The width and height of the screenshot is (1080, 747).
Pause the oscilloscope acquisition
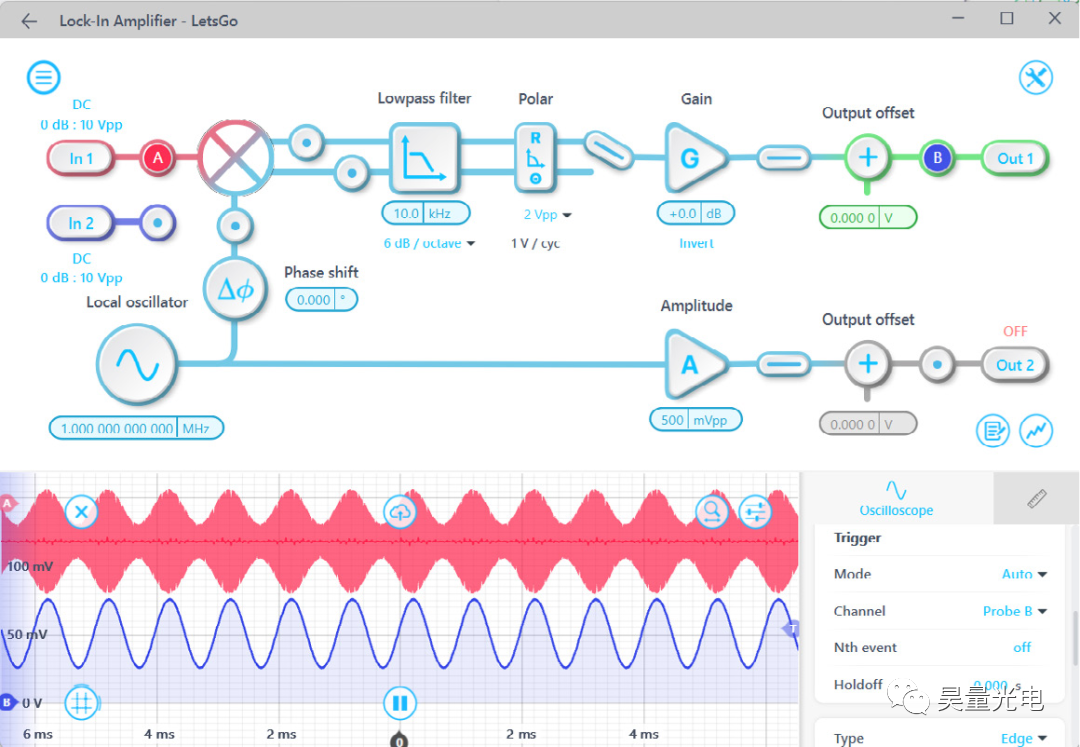(x=399, y=703)
